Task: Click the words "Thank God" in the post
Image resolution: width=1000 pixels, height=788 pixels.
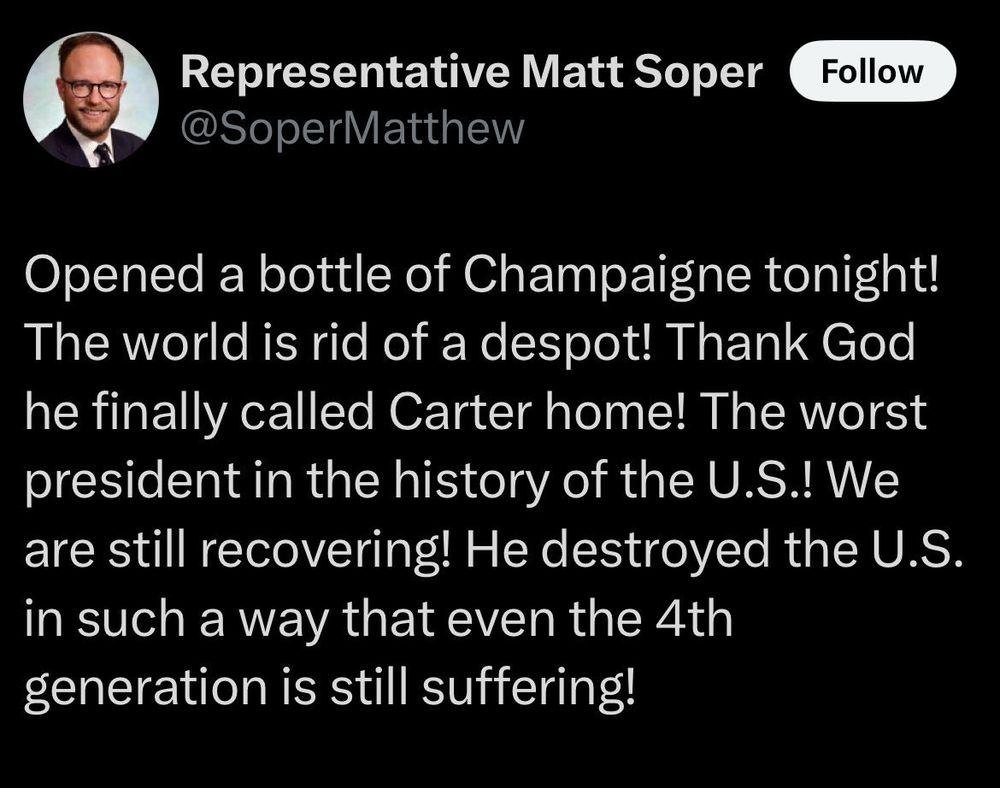Action: coord(790,343)
